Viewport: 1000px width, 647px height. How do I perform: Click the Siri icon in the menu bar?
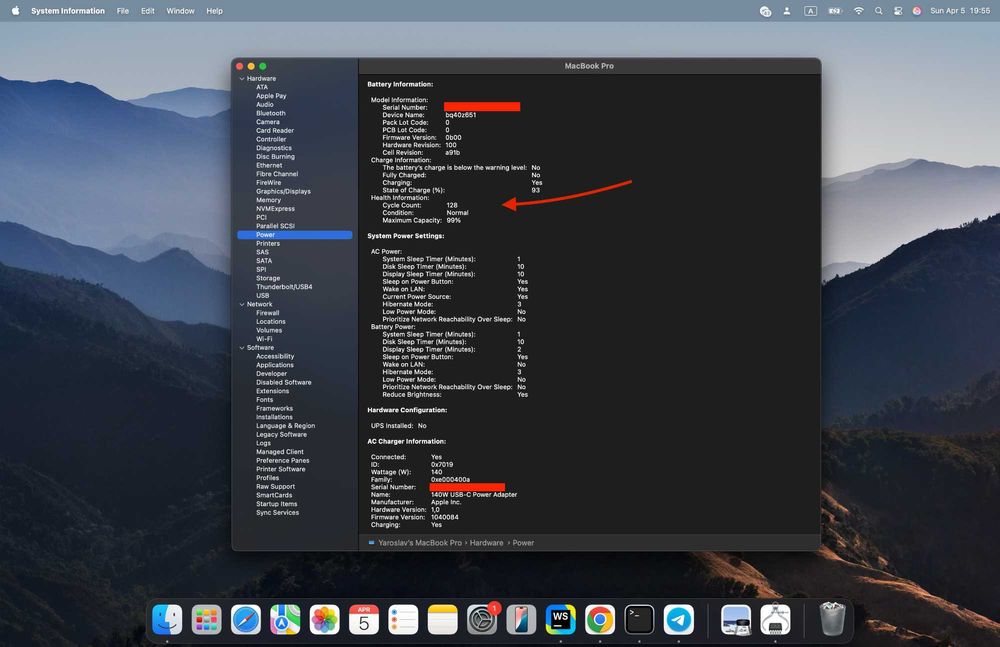(x=916, y=11)
